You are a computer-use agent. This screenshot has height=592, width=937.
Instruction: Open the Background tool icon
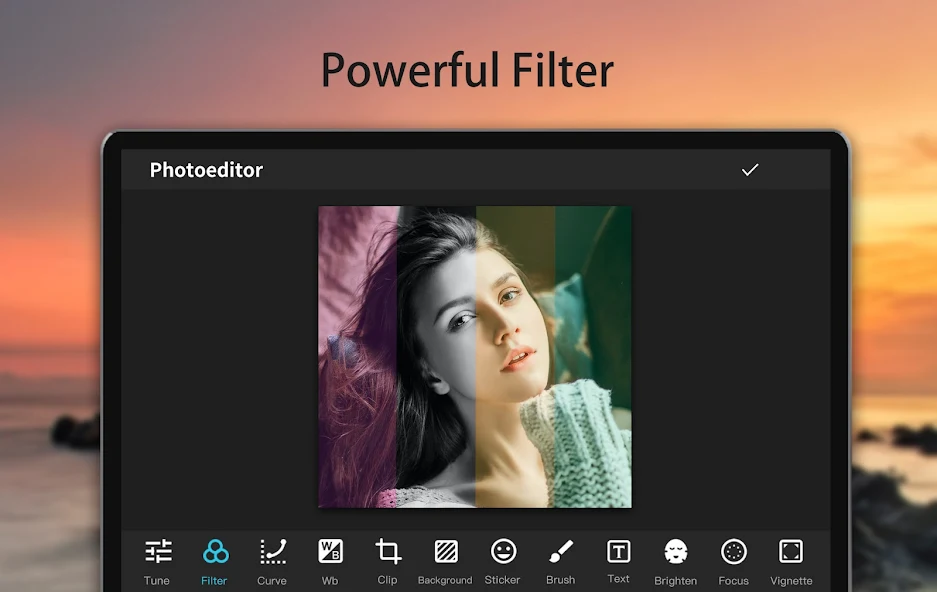click(x=445, y=551)
